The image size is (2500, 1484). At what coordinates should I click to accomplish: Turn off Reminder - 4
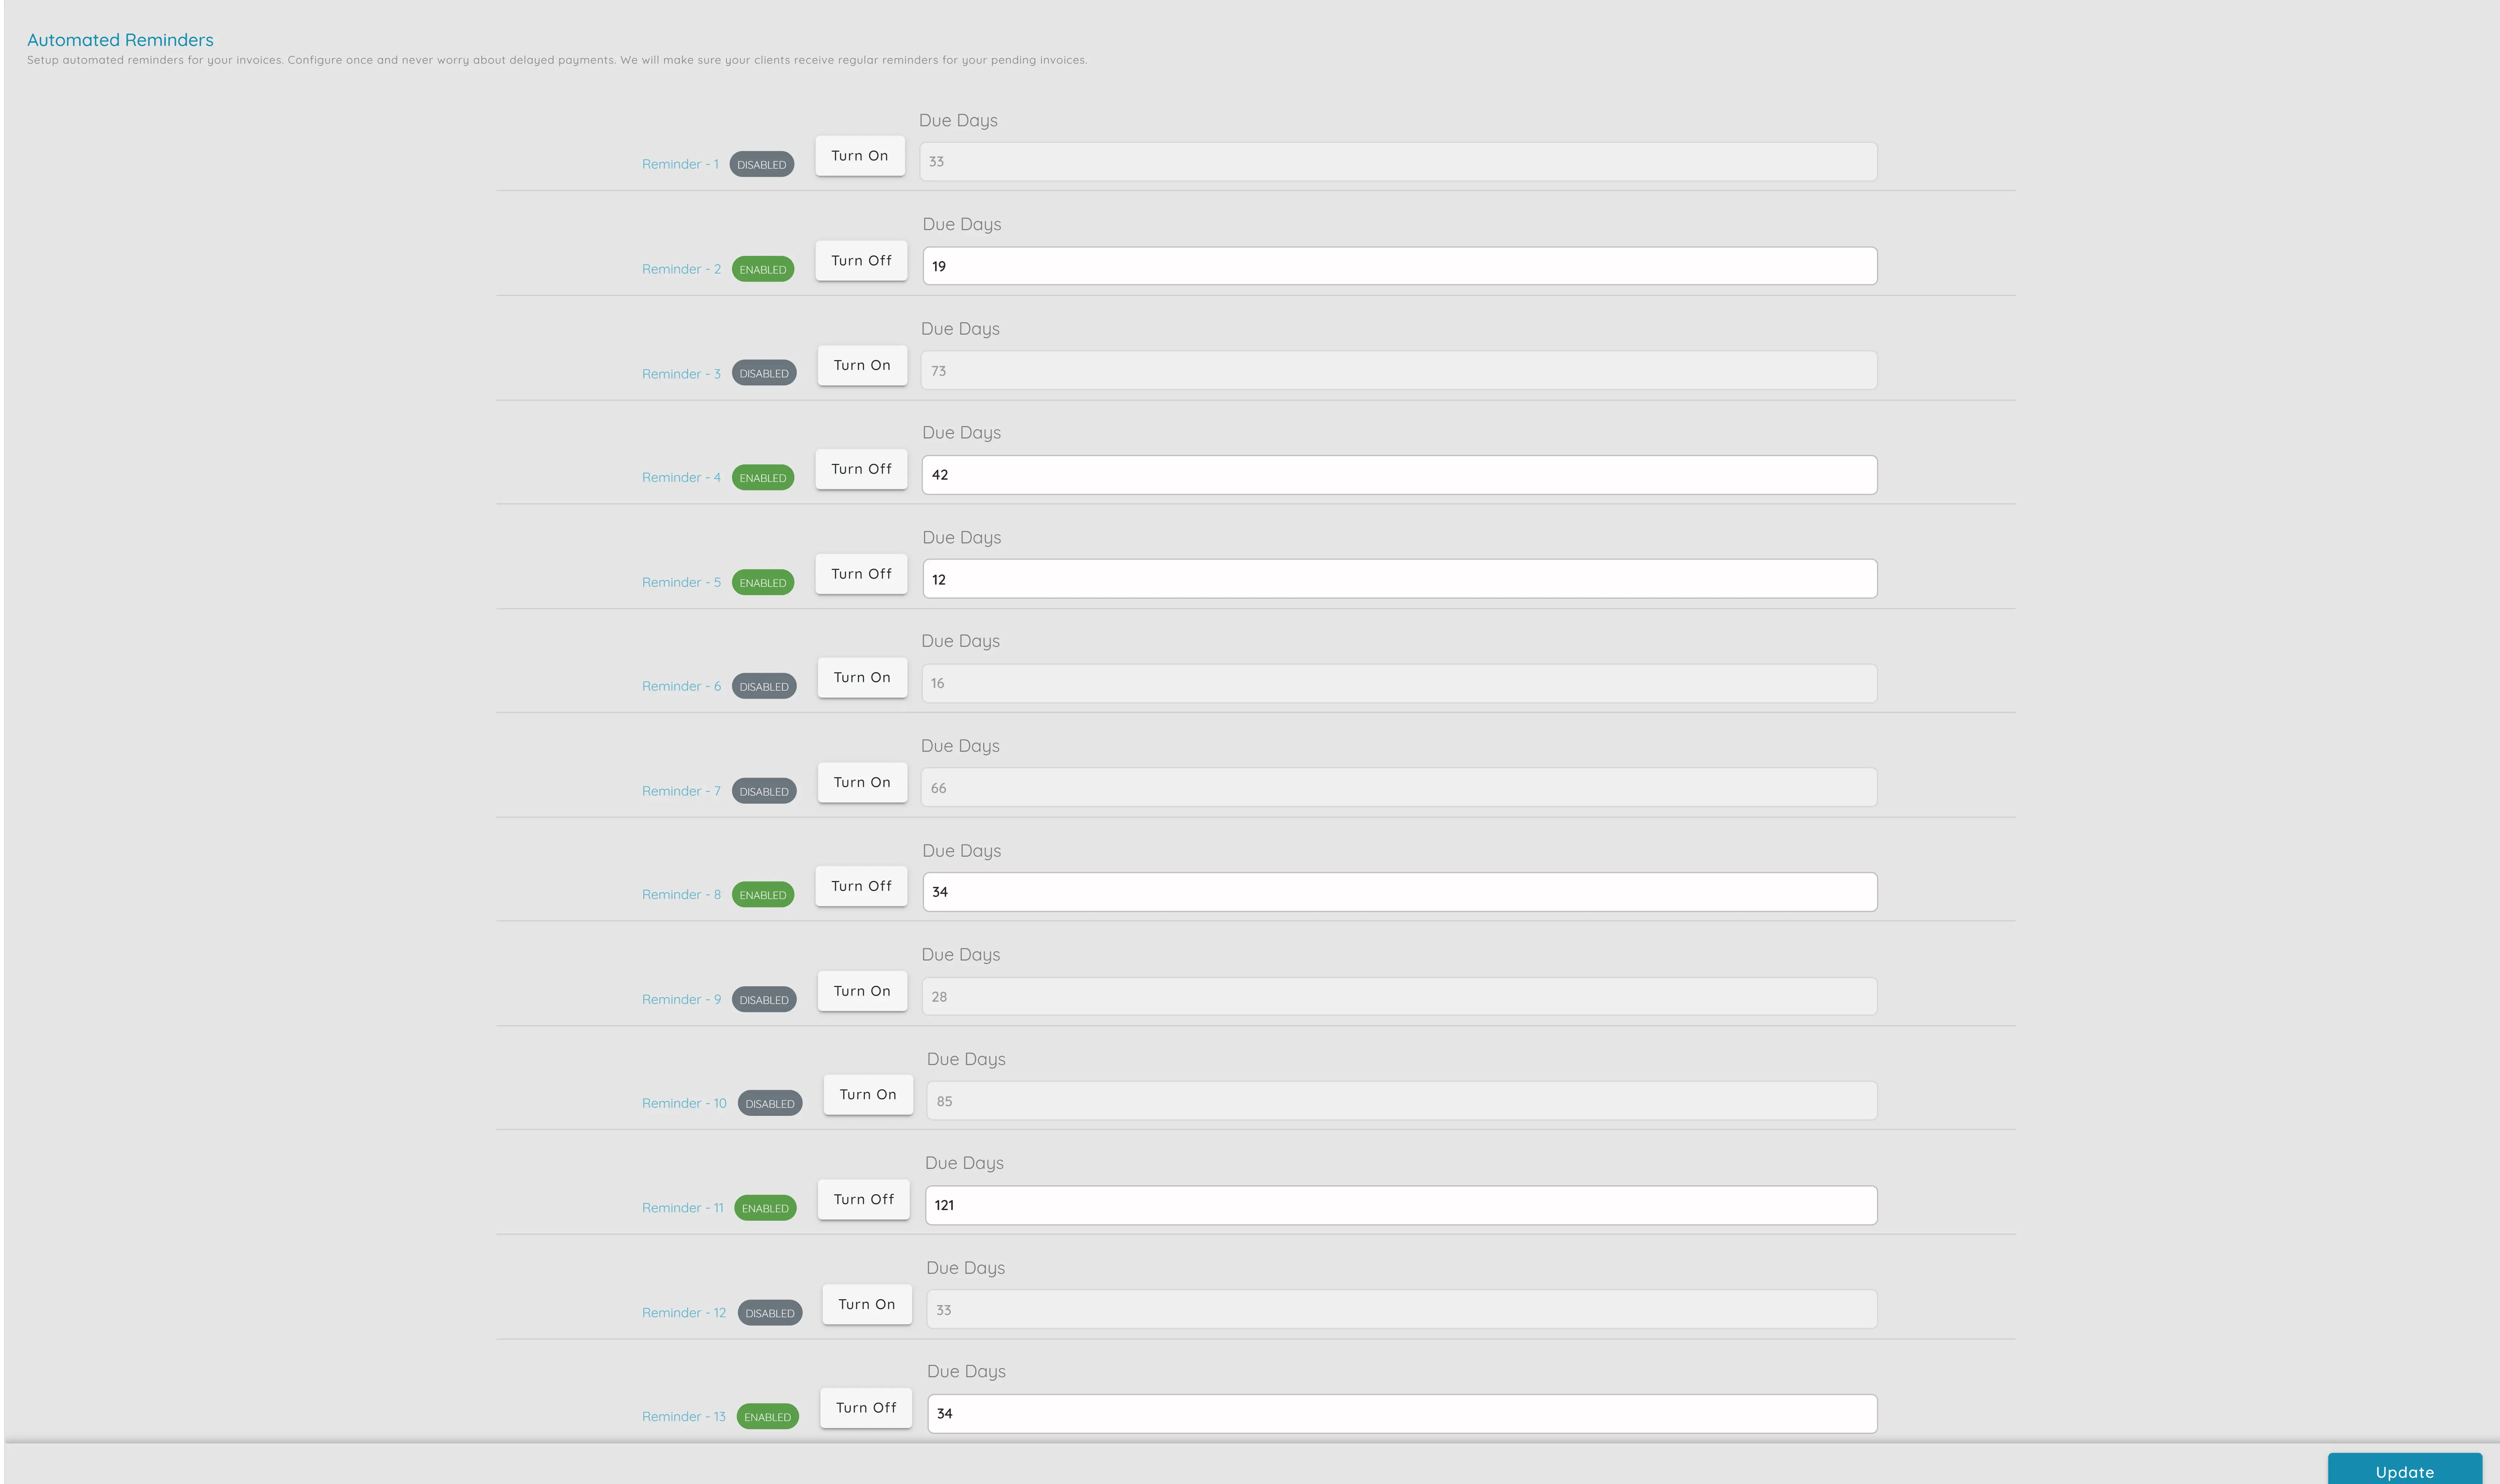pos(861,469)
